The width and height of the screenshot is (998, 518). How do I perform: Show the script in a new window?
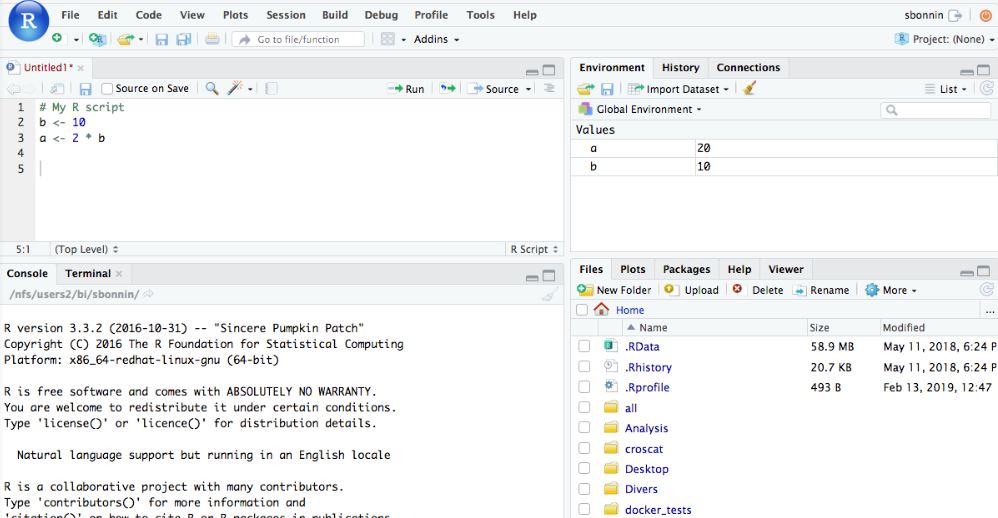tap(57, 89)
